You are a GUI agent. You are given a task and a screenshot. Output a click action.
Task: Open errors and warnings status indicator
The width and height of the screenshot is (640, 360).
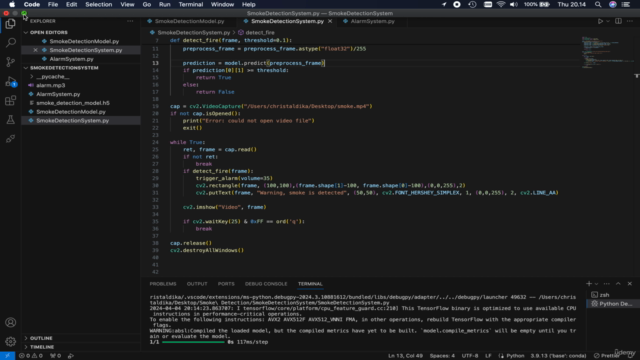pos(31,356)
